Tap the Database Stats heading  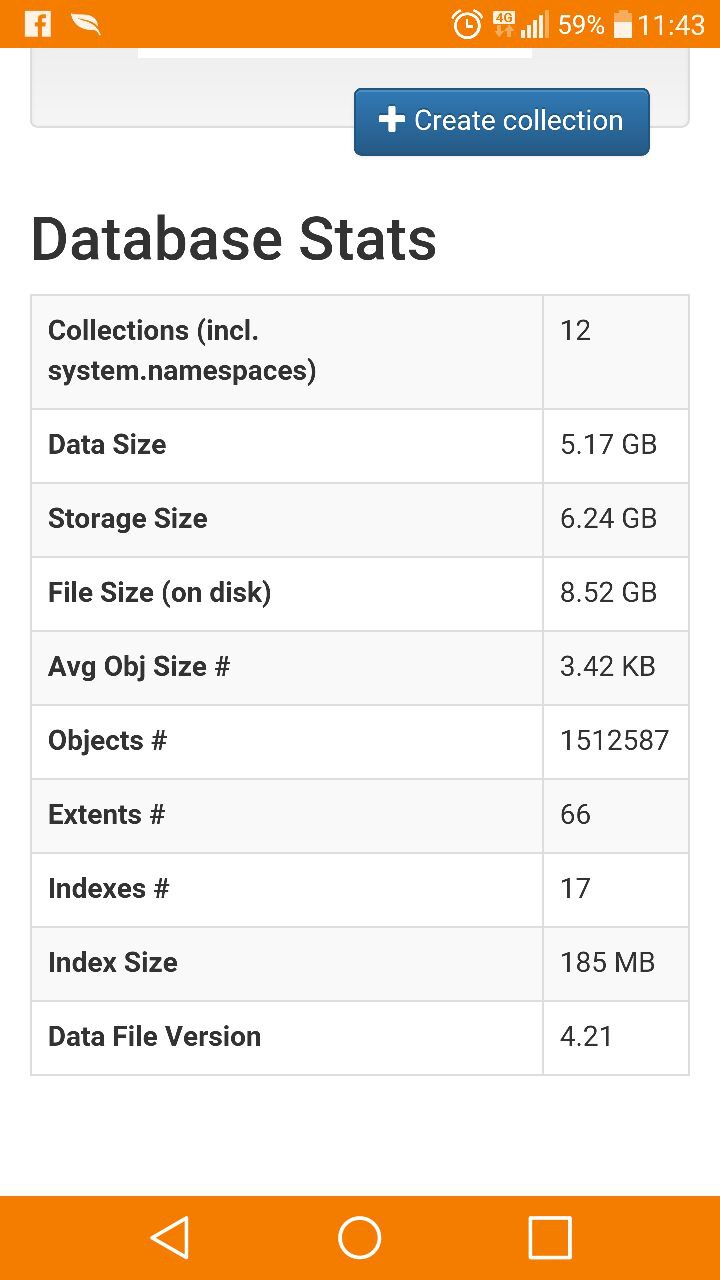point(234,239)
